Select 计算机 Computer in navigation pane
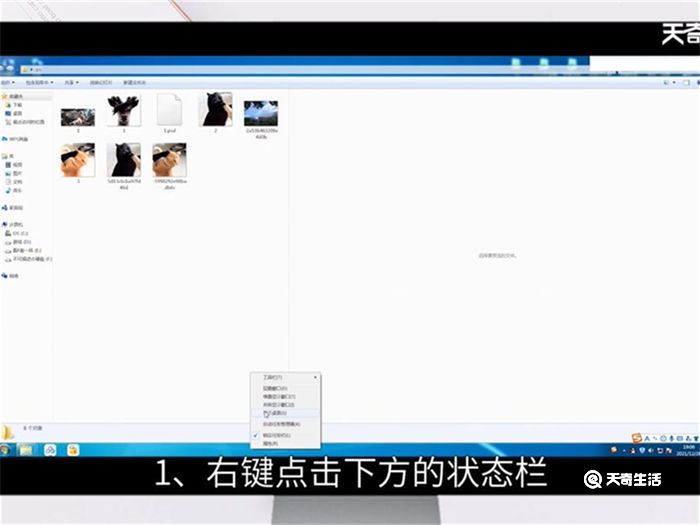Image resolution: width=700 pixels, height=525 pixels. click(13, 225)
